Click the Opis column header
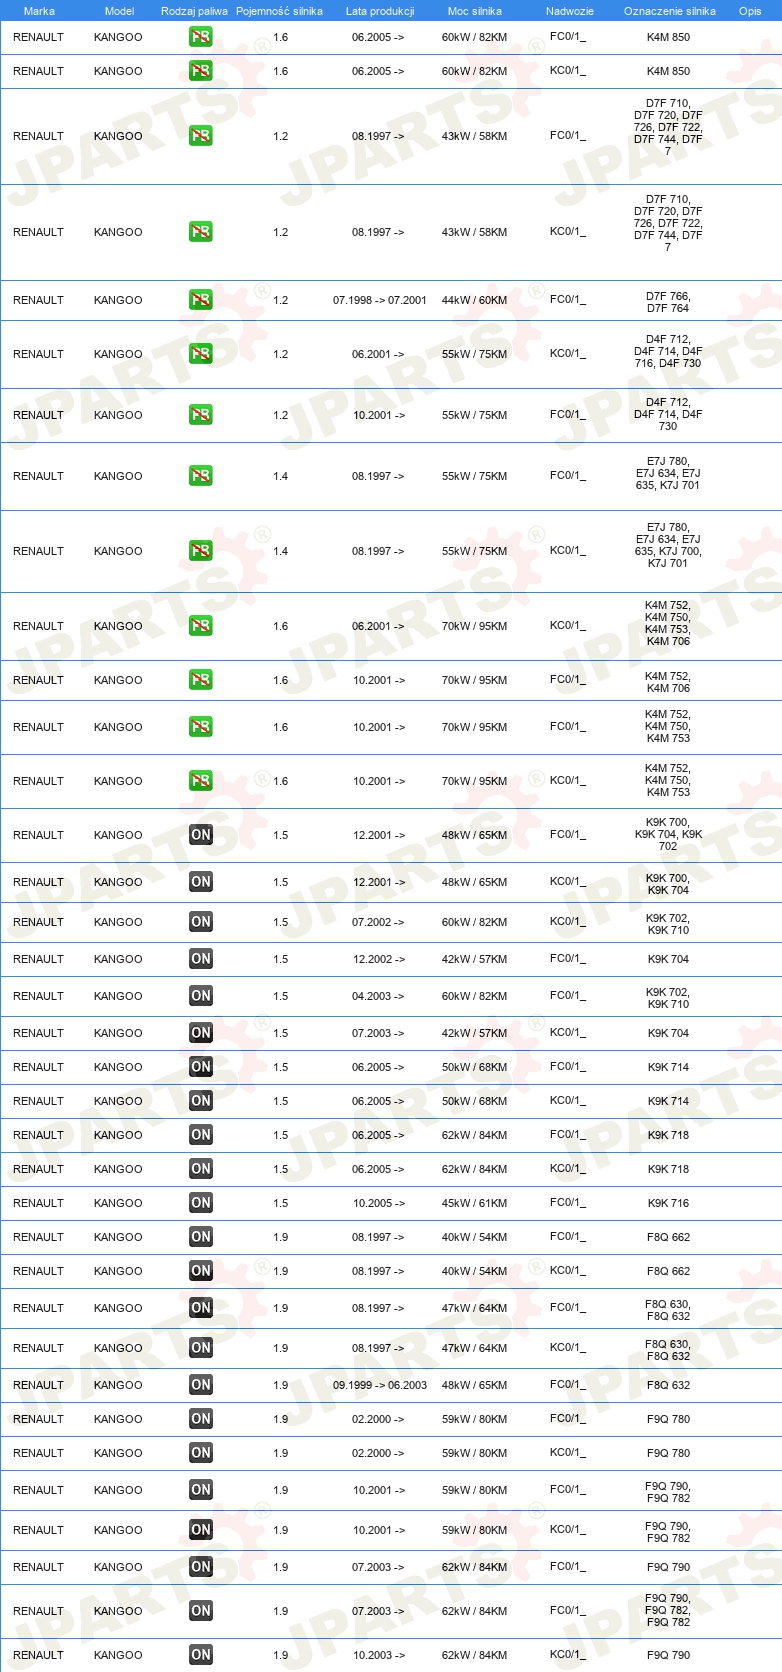The height and width of the screenshot is (1672, 782). (750, 11)
